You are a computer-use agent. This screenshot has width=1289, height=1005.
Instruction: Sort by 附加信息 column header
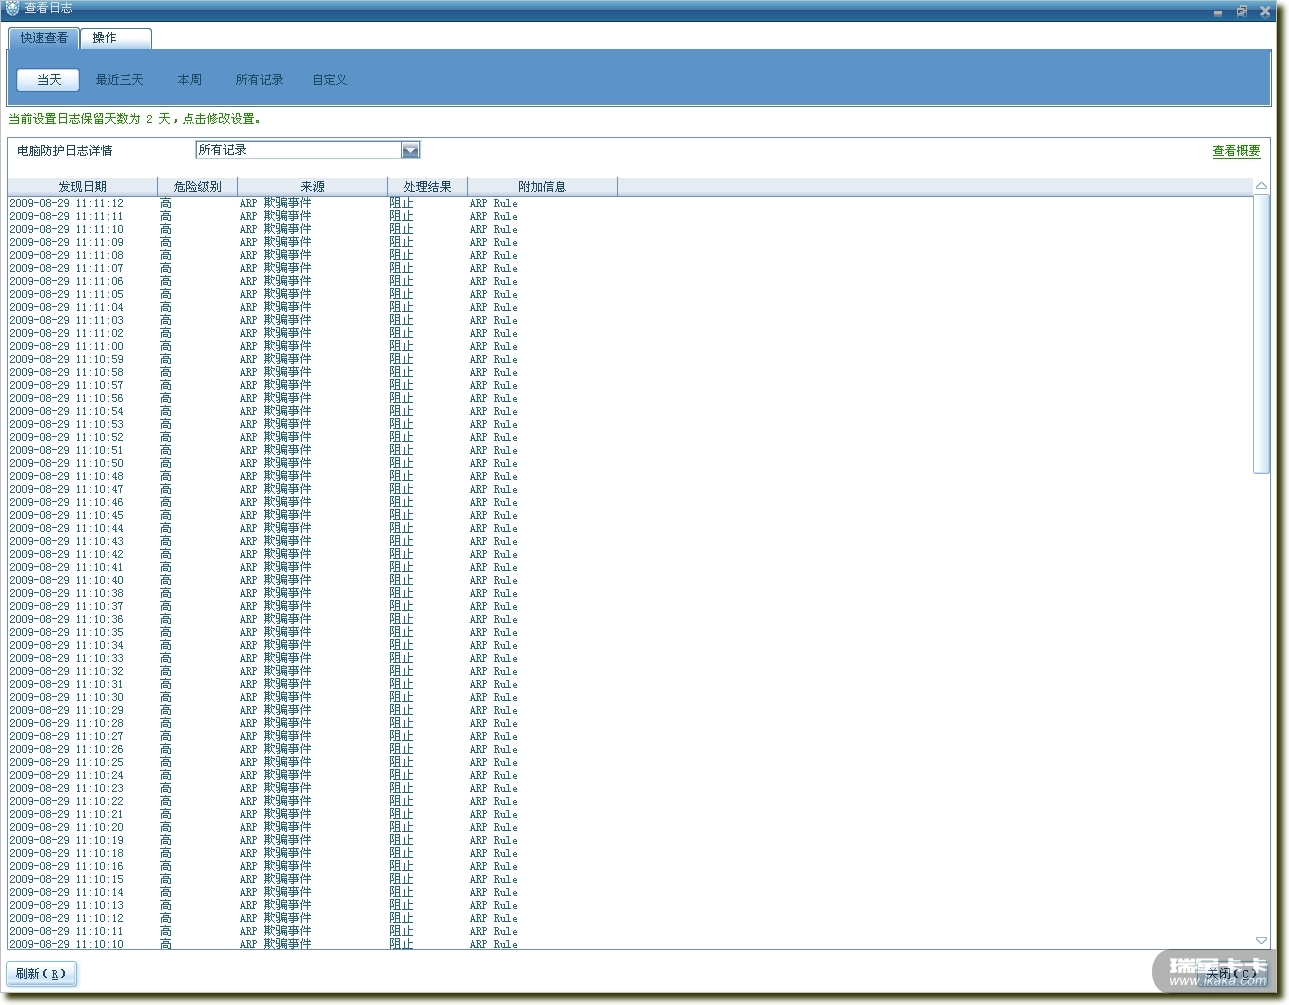[542, 187]
